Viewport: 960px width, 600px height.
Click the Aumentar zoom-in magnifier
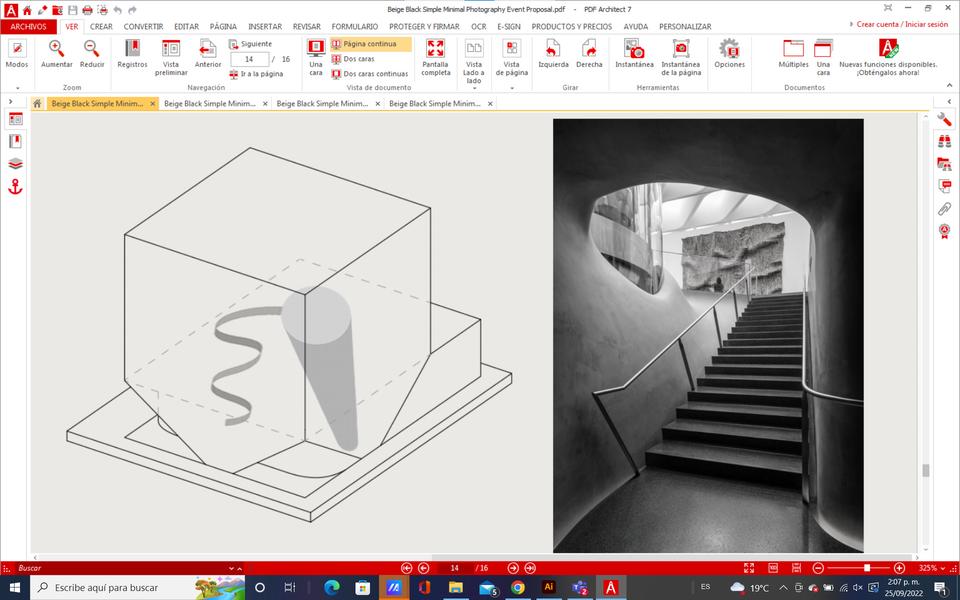pos(56,54)
